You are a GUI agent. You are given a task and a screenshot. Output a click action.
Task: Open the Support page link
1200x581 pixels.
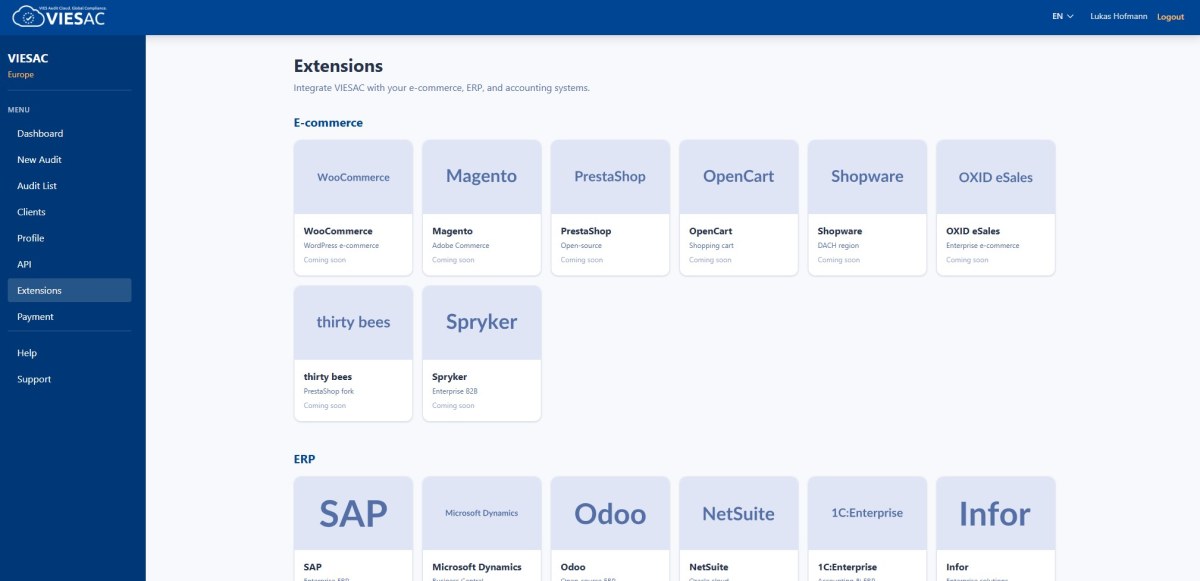tap(35, 379)
